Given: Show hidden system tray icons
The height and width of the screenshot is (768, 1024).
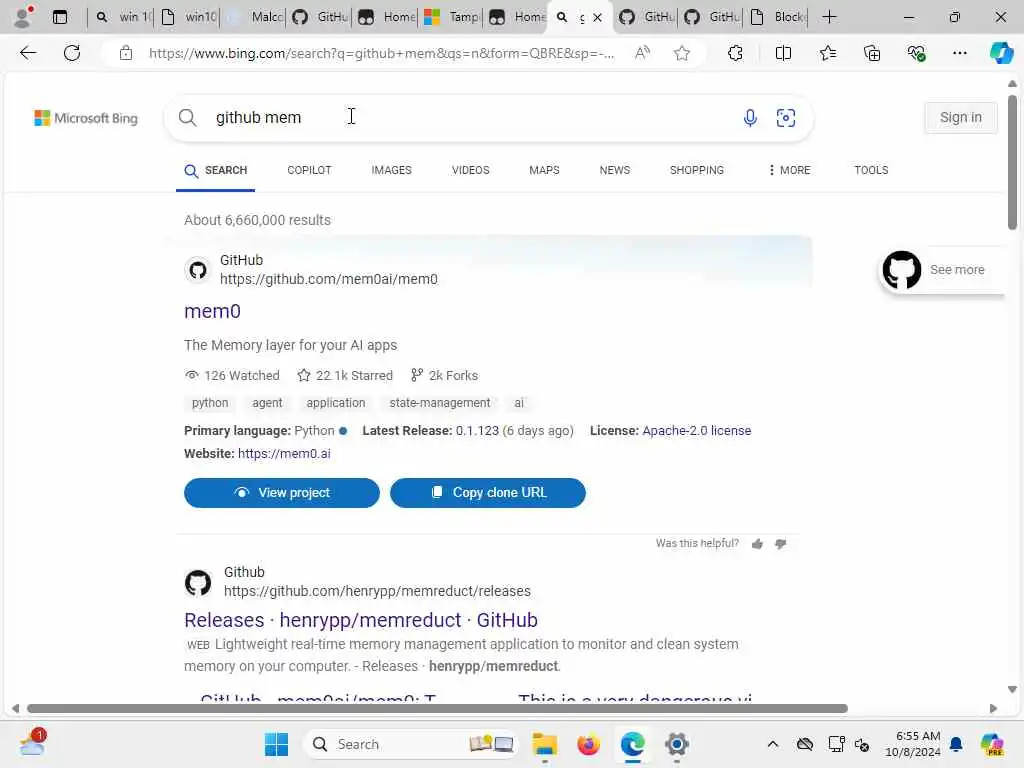Looking at the screenshot, I should [773, 744].
